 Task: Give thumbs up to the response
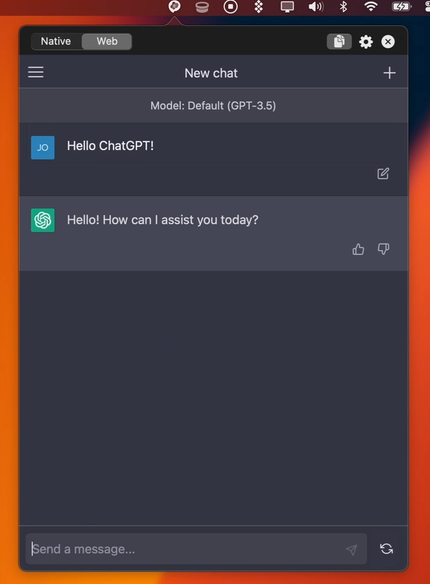click(x=358, y=249)
